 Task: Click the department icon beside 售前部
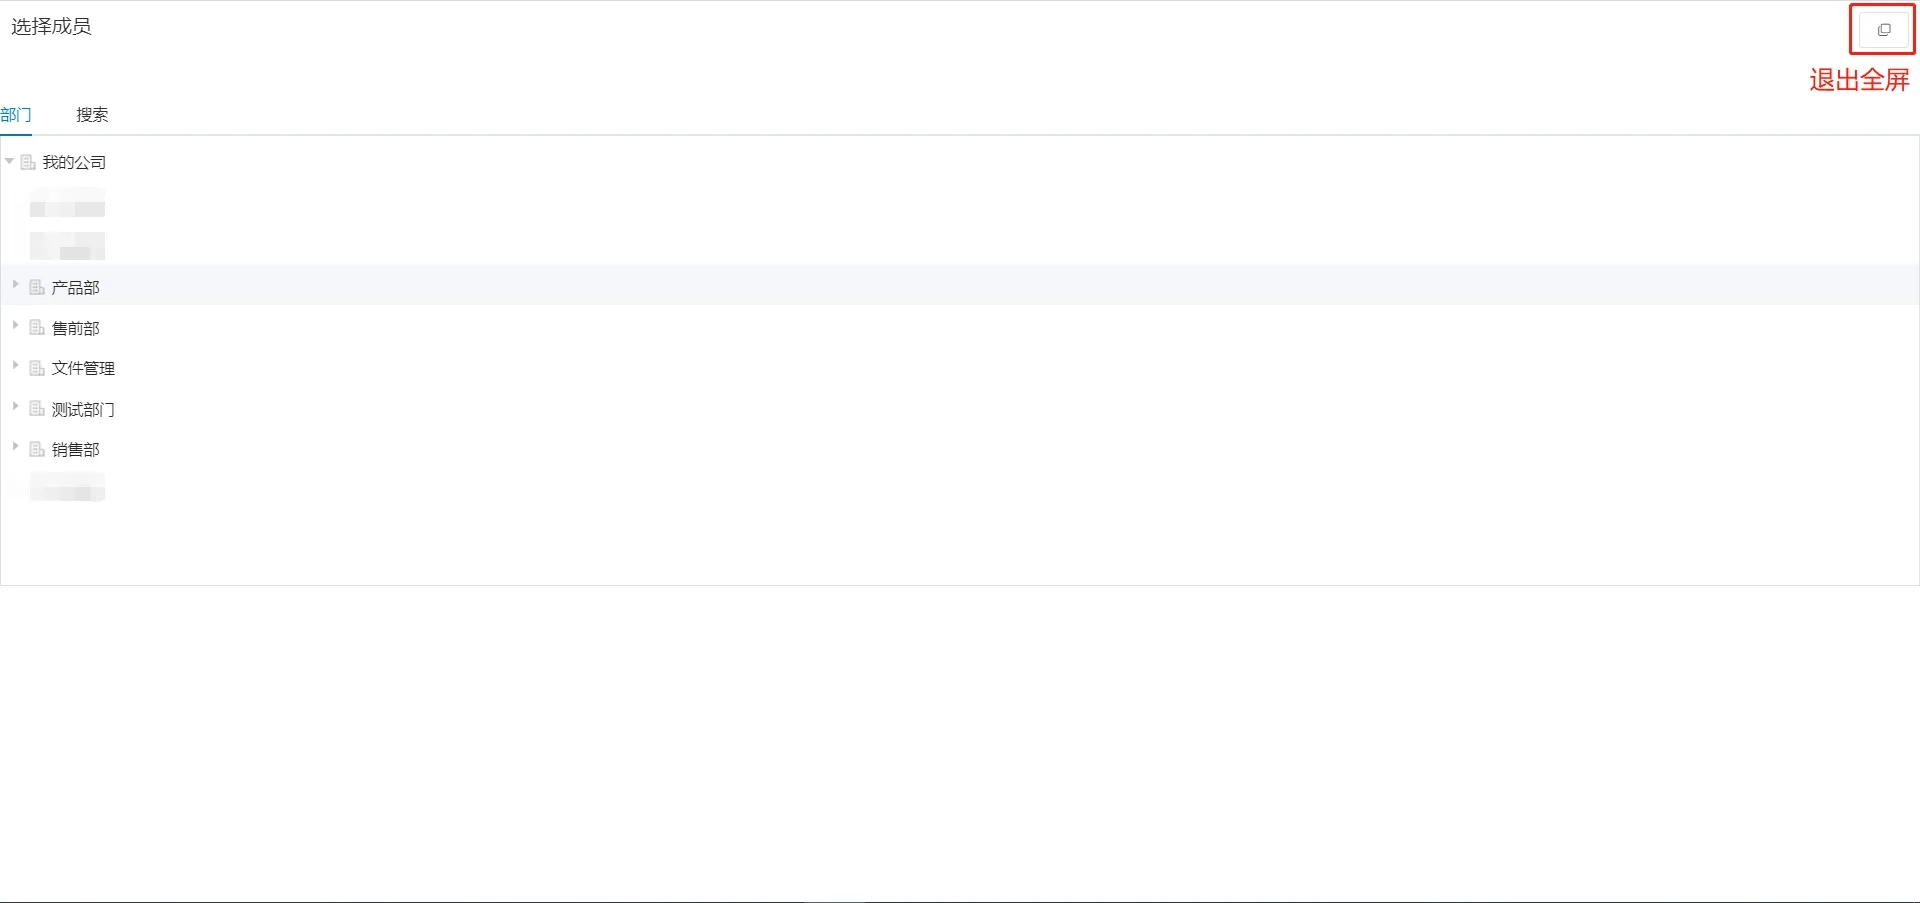point(37,328)
